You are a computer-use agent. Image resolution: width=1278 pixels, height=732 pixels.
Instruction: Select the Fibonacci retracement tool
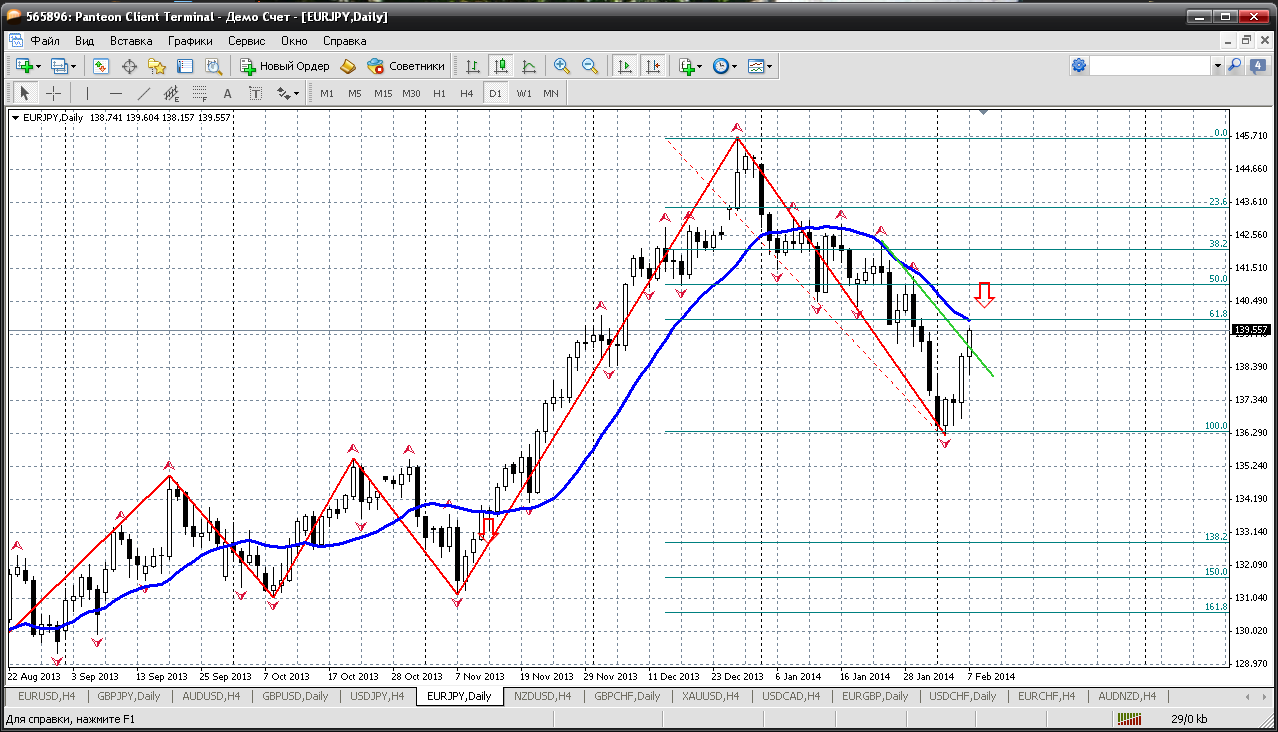pos(199,93)
